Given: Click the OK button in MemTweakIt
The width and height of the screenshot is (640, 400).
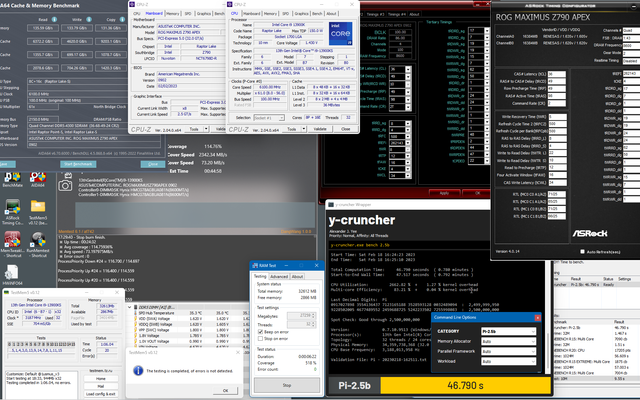Looking at the screenshot, I should [x=477, y=193].
